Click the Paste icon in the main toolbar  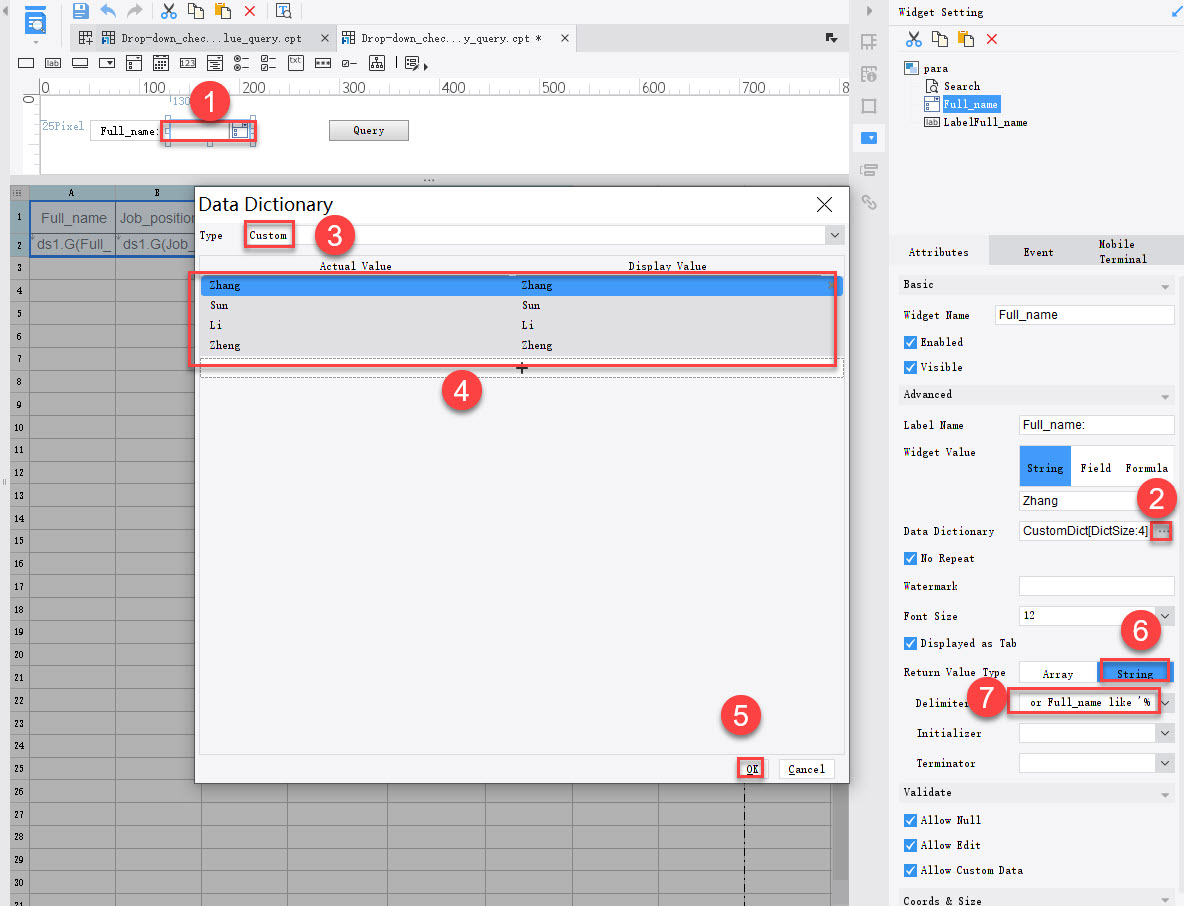221,11
